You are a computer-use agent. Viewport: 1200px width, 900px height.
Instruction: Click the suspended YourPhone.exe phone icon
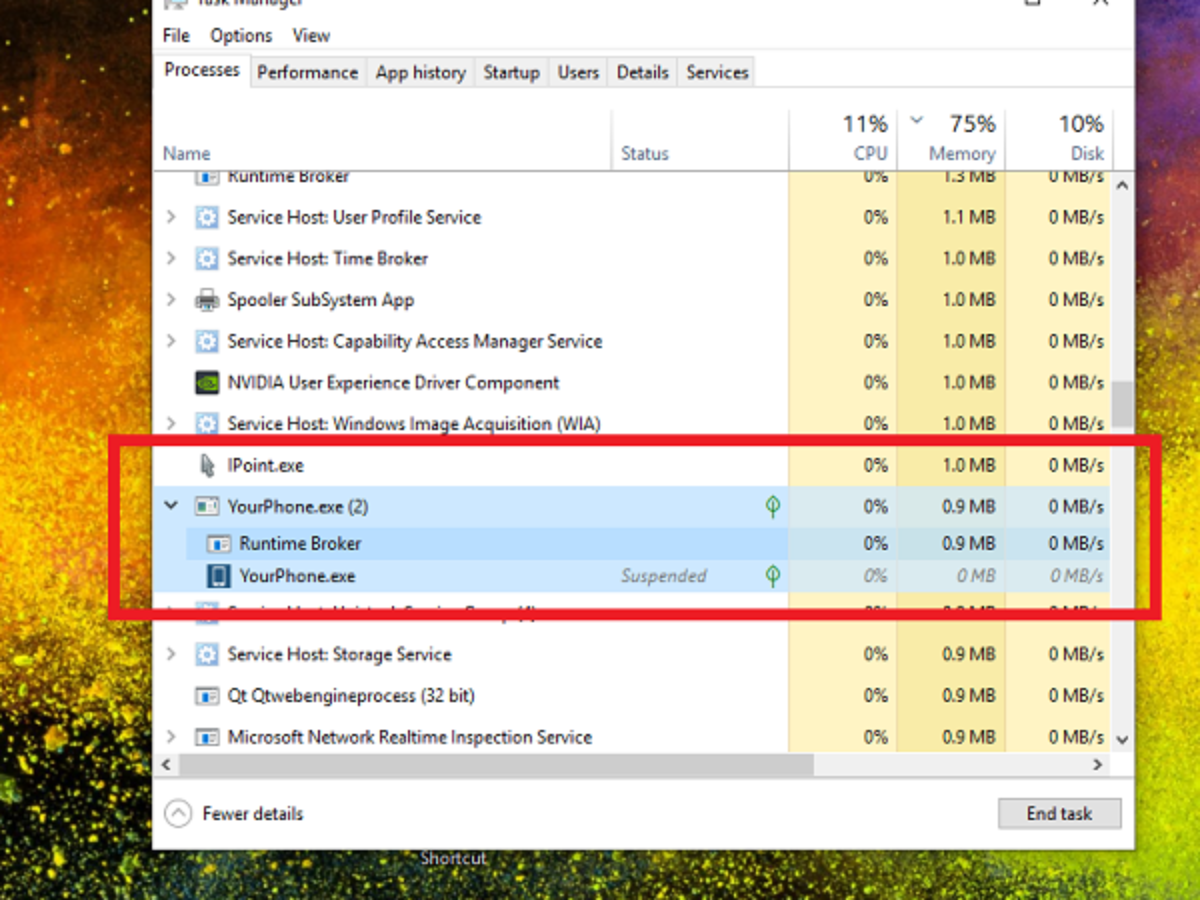[218, 576]
